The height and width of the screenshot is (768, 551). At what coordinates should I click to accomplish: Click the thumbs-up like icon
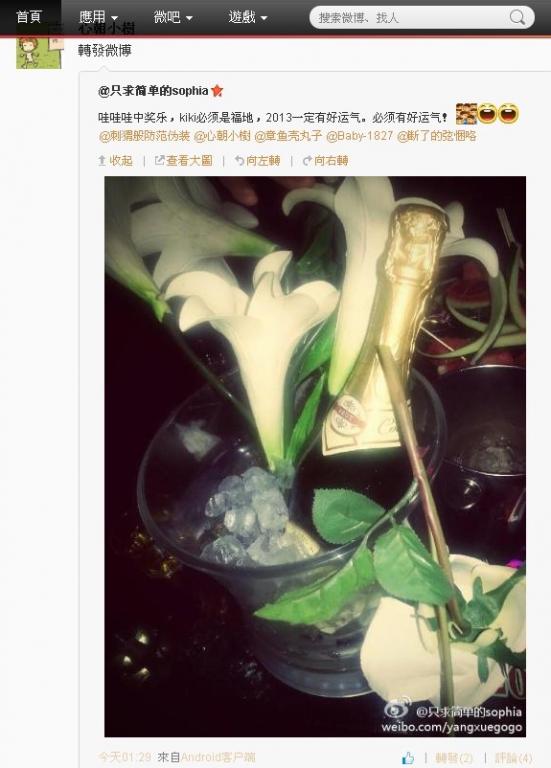(x=407, y=758)
